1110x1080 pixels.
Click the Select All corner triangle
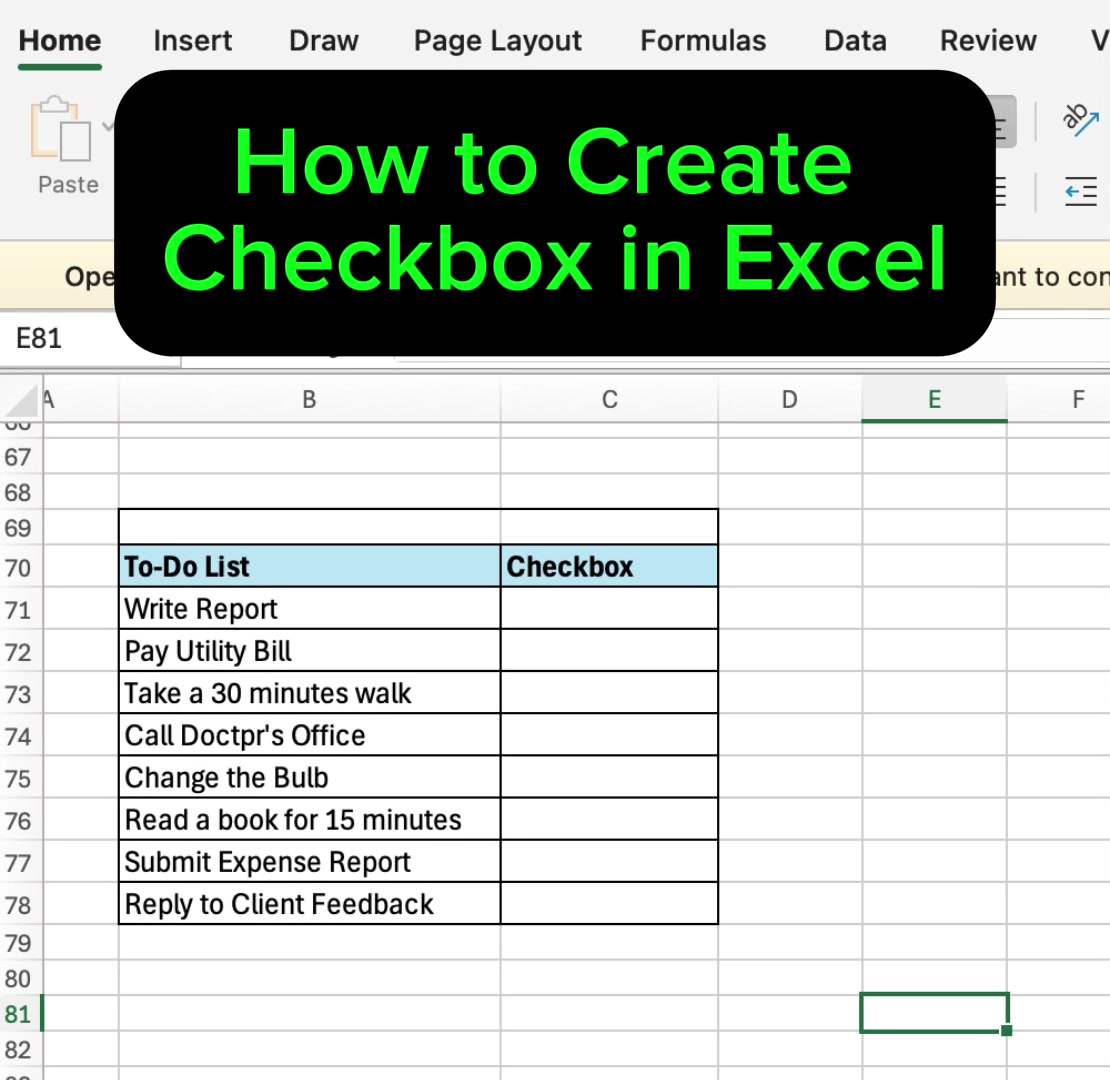pyautogui.click(x=21, y=400)
